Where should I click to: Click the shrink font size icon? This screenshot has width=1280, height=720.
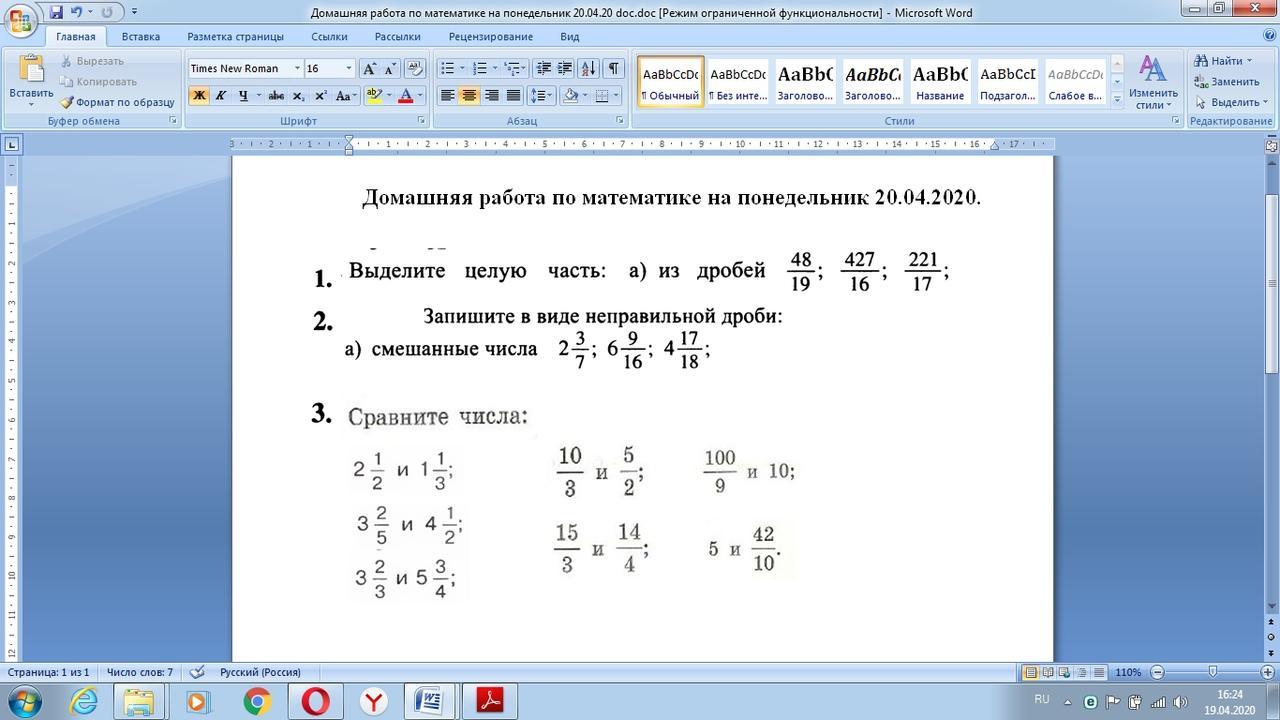[389, 69]
